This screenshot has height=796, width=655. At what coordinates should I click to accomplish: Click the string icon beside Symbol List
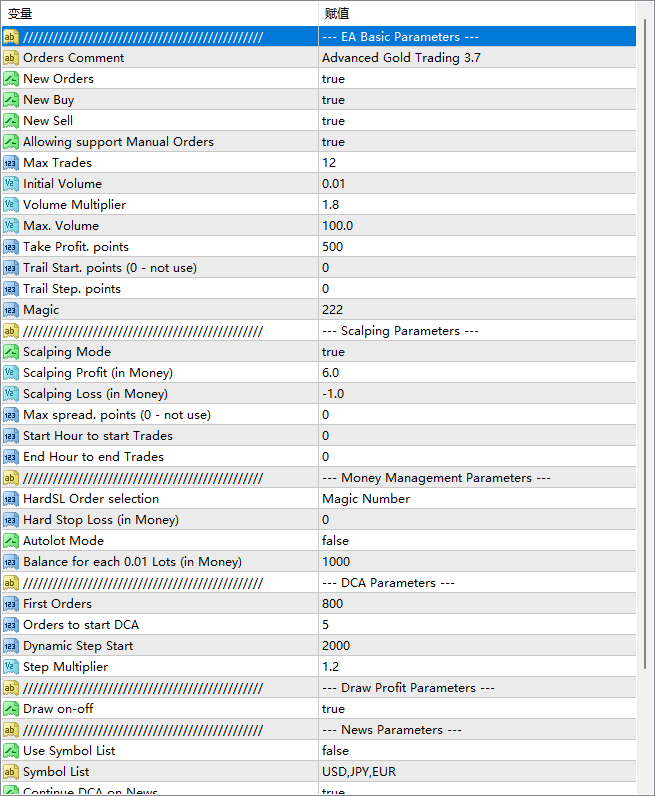tap(11, 772)
